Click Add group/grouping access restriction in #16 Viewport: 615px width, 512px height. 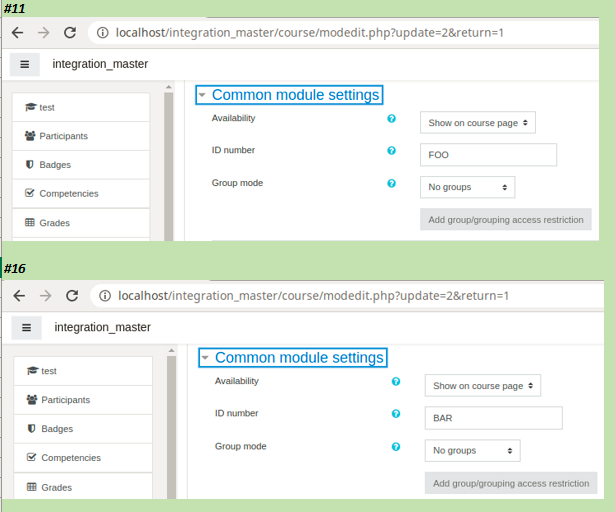[x=511, y=483]
